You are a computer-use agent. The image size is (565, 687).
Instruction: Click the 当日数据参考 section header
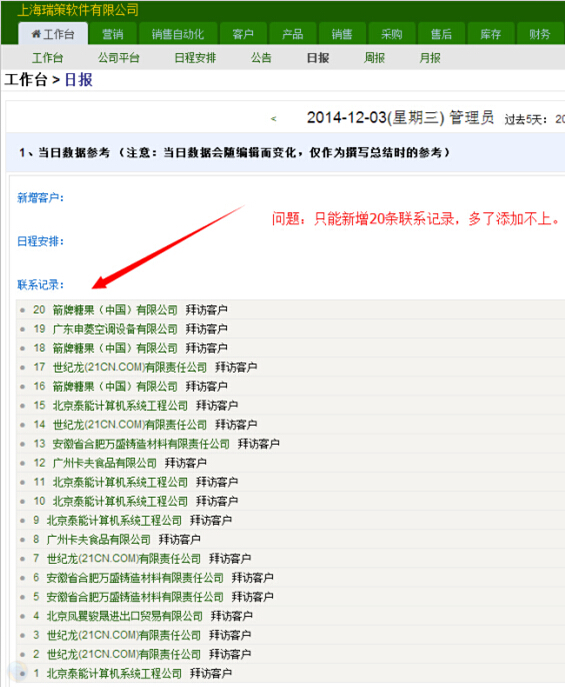click(234, 152)
